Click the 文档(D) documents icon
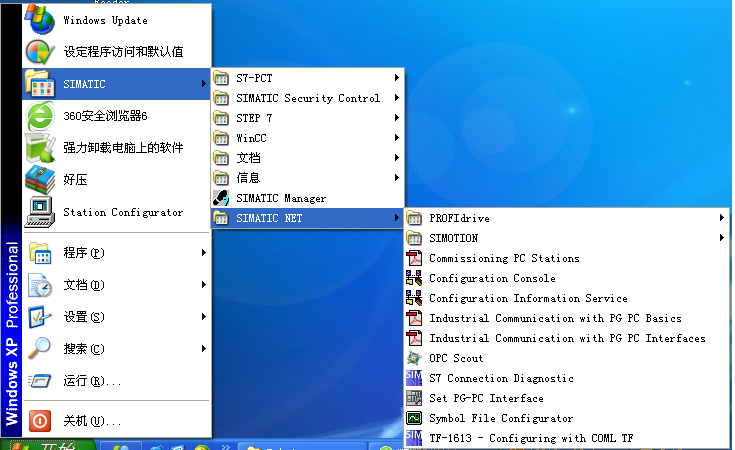 pos(39,285)
